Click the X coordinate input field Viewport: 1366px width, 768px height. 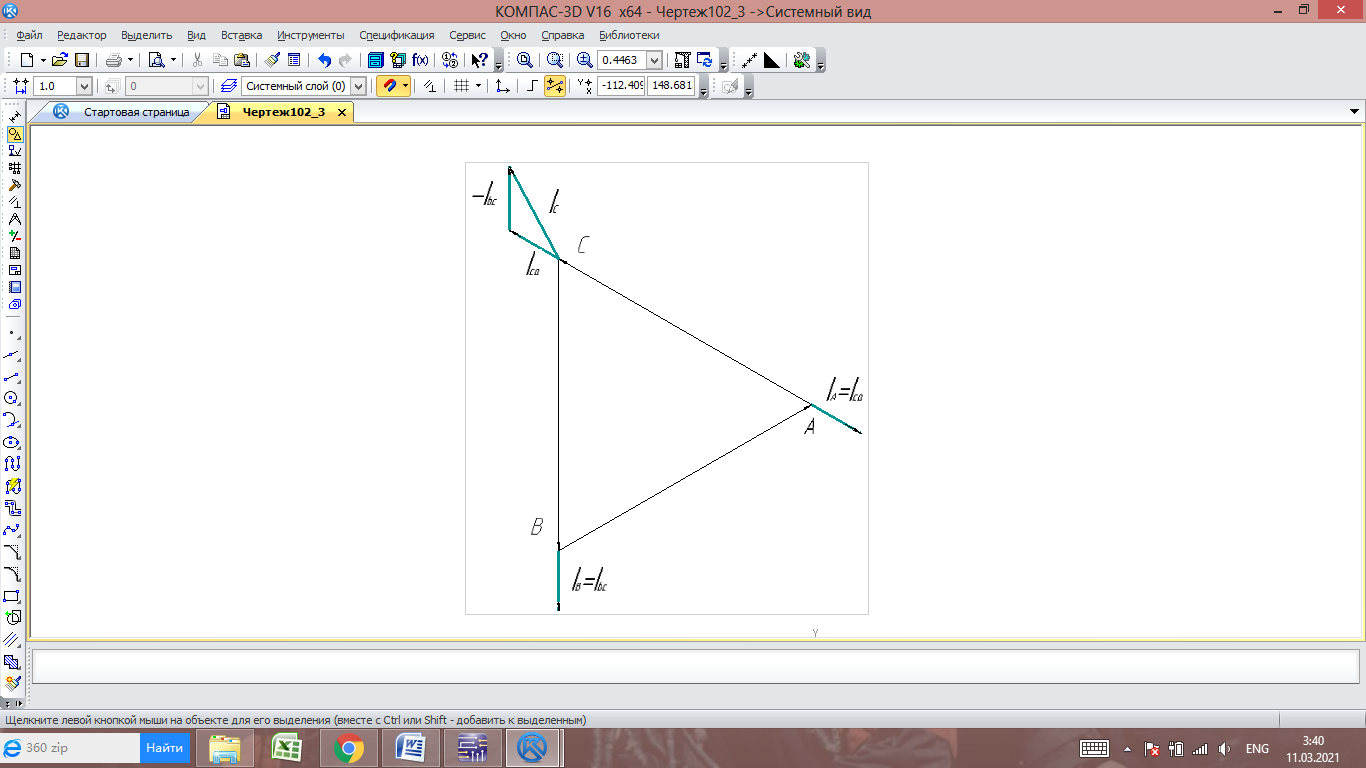click(621, 86)
